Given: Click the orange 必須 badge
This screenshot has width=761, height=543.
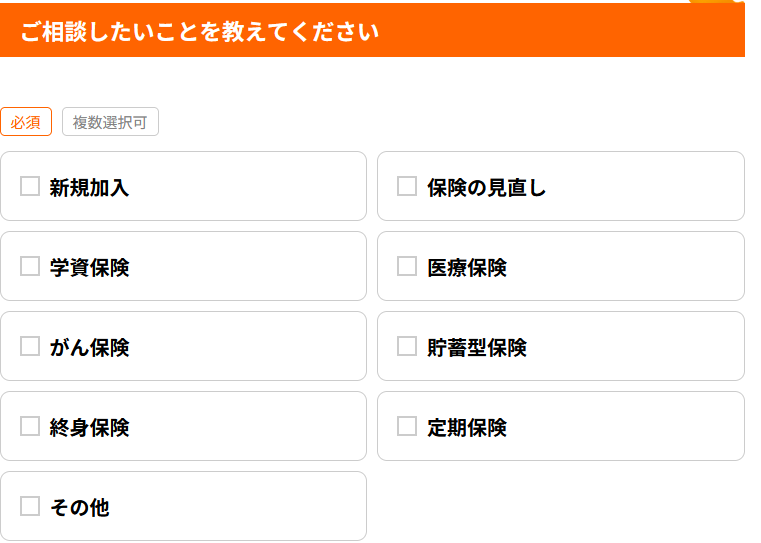Looking at the screenshot, I should 26,122.
